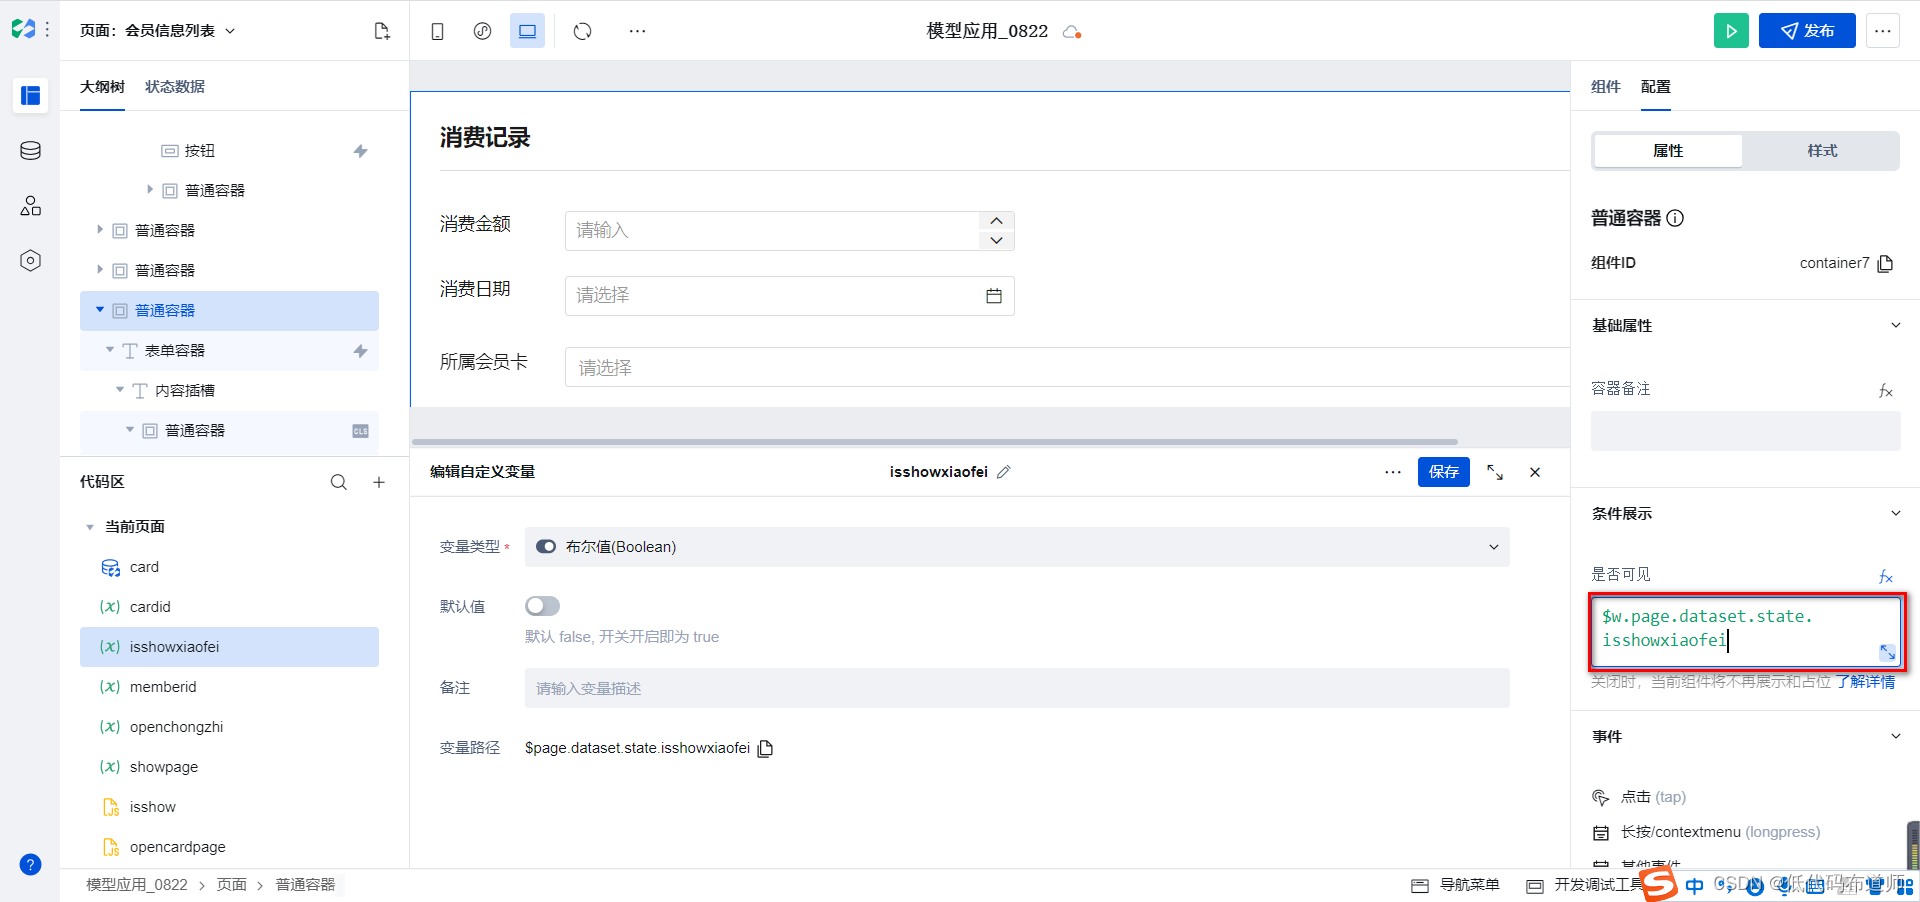Expand the variable editor to fullscreen
The height and width of the screenshot is (902, 1920).
pos(1495,472)
